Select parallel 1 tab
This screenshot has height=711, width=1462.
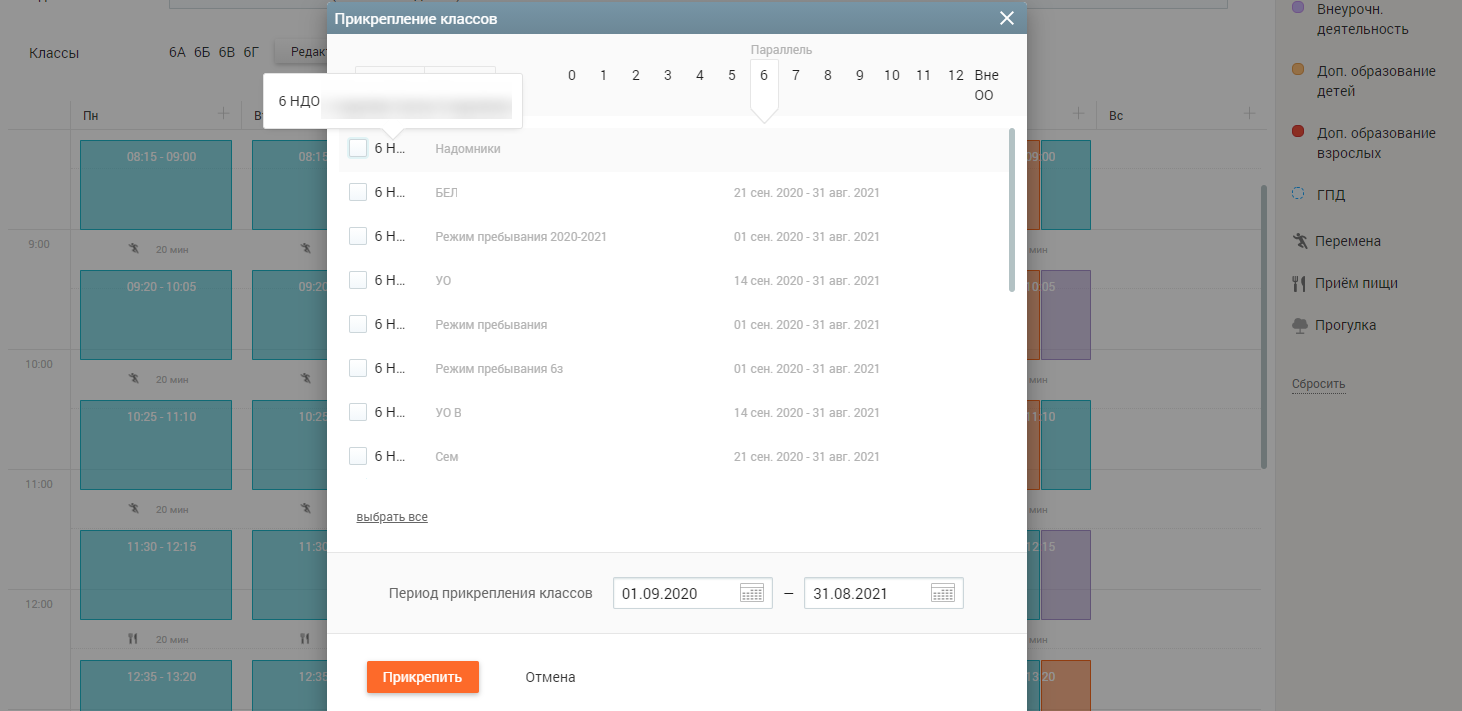tap(604, 75)
